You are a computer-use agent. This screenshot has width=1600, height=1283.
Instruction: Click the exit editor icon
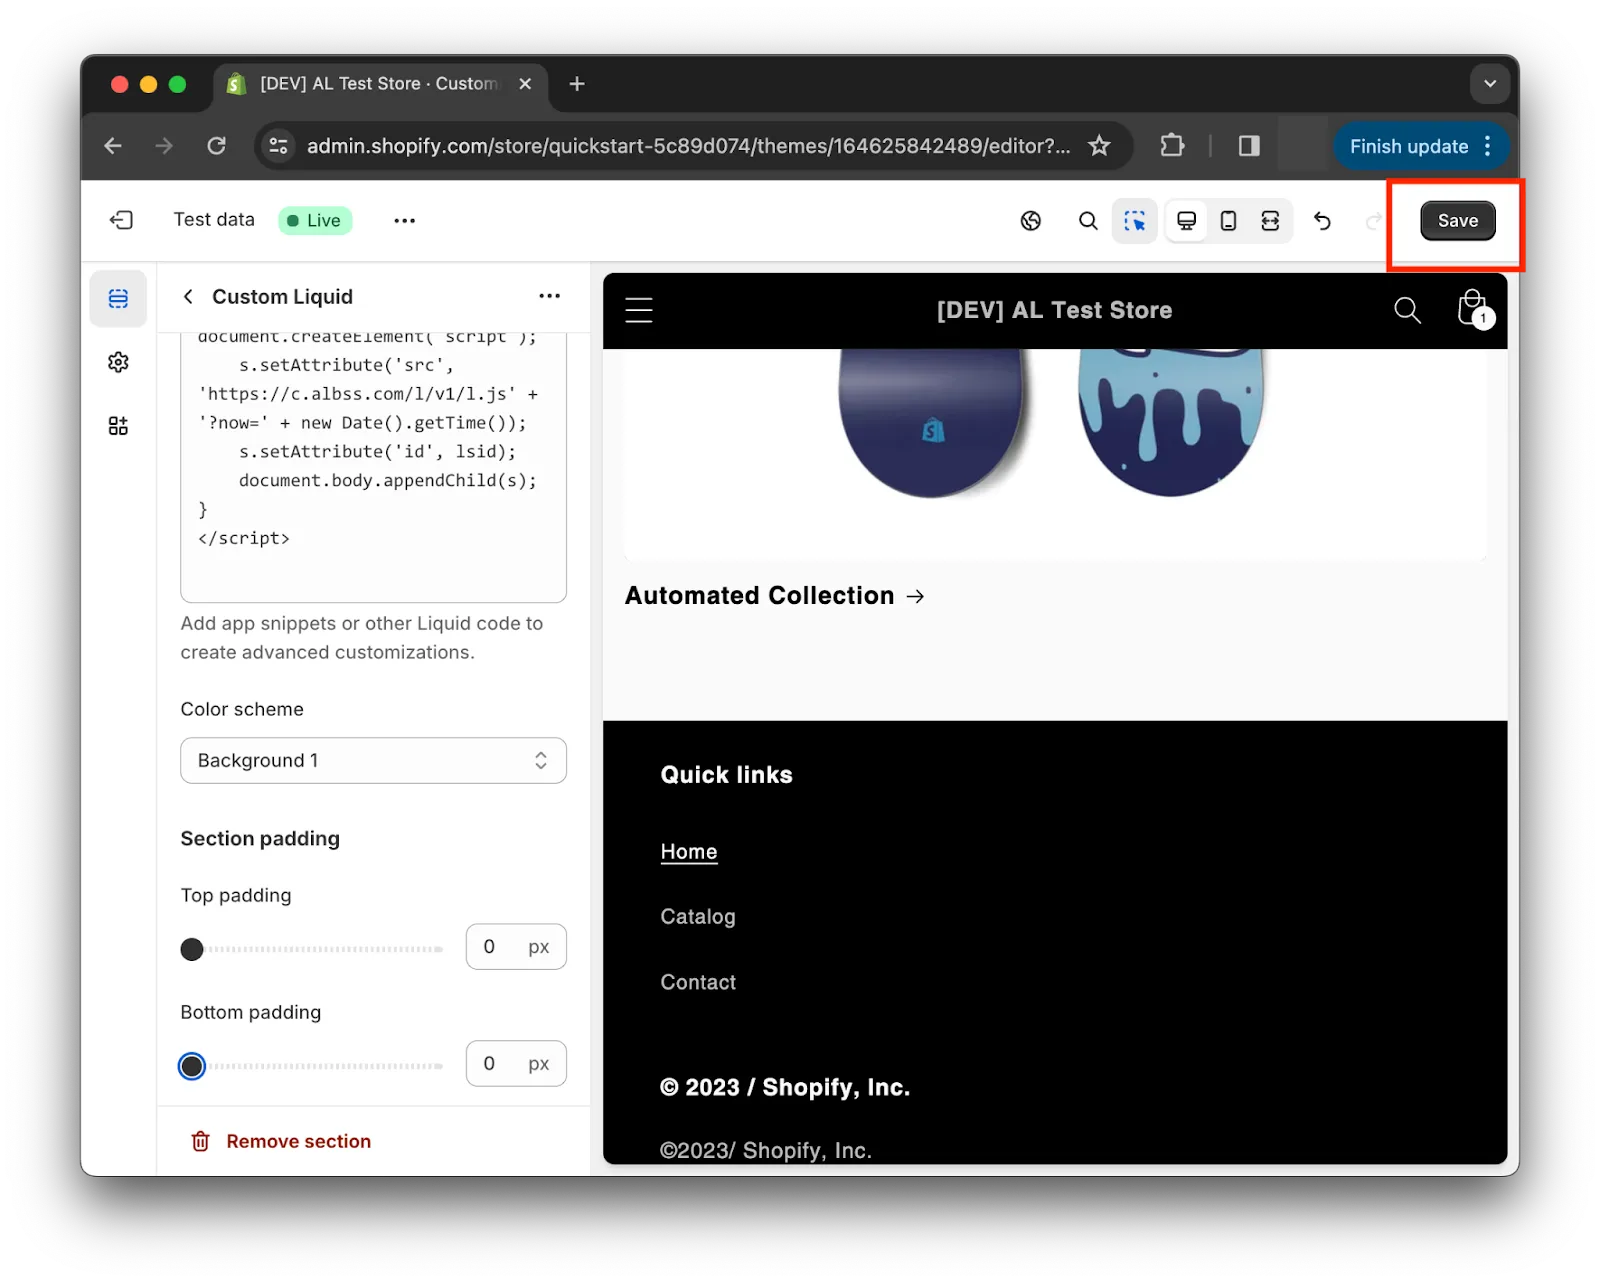[x=121, y=220]
